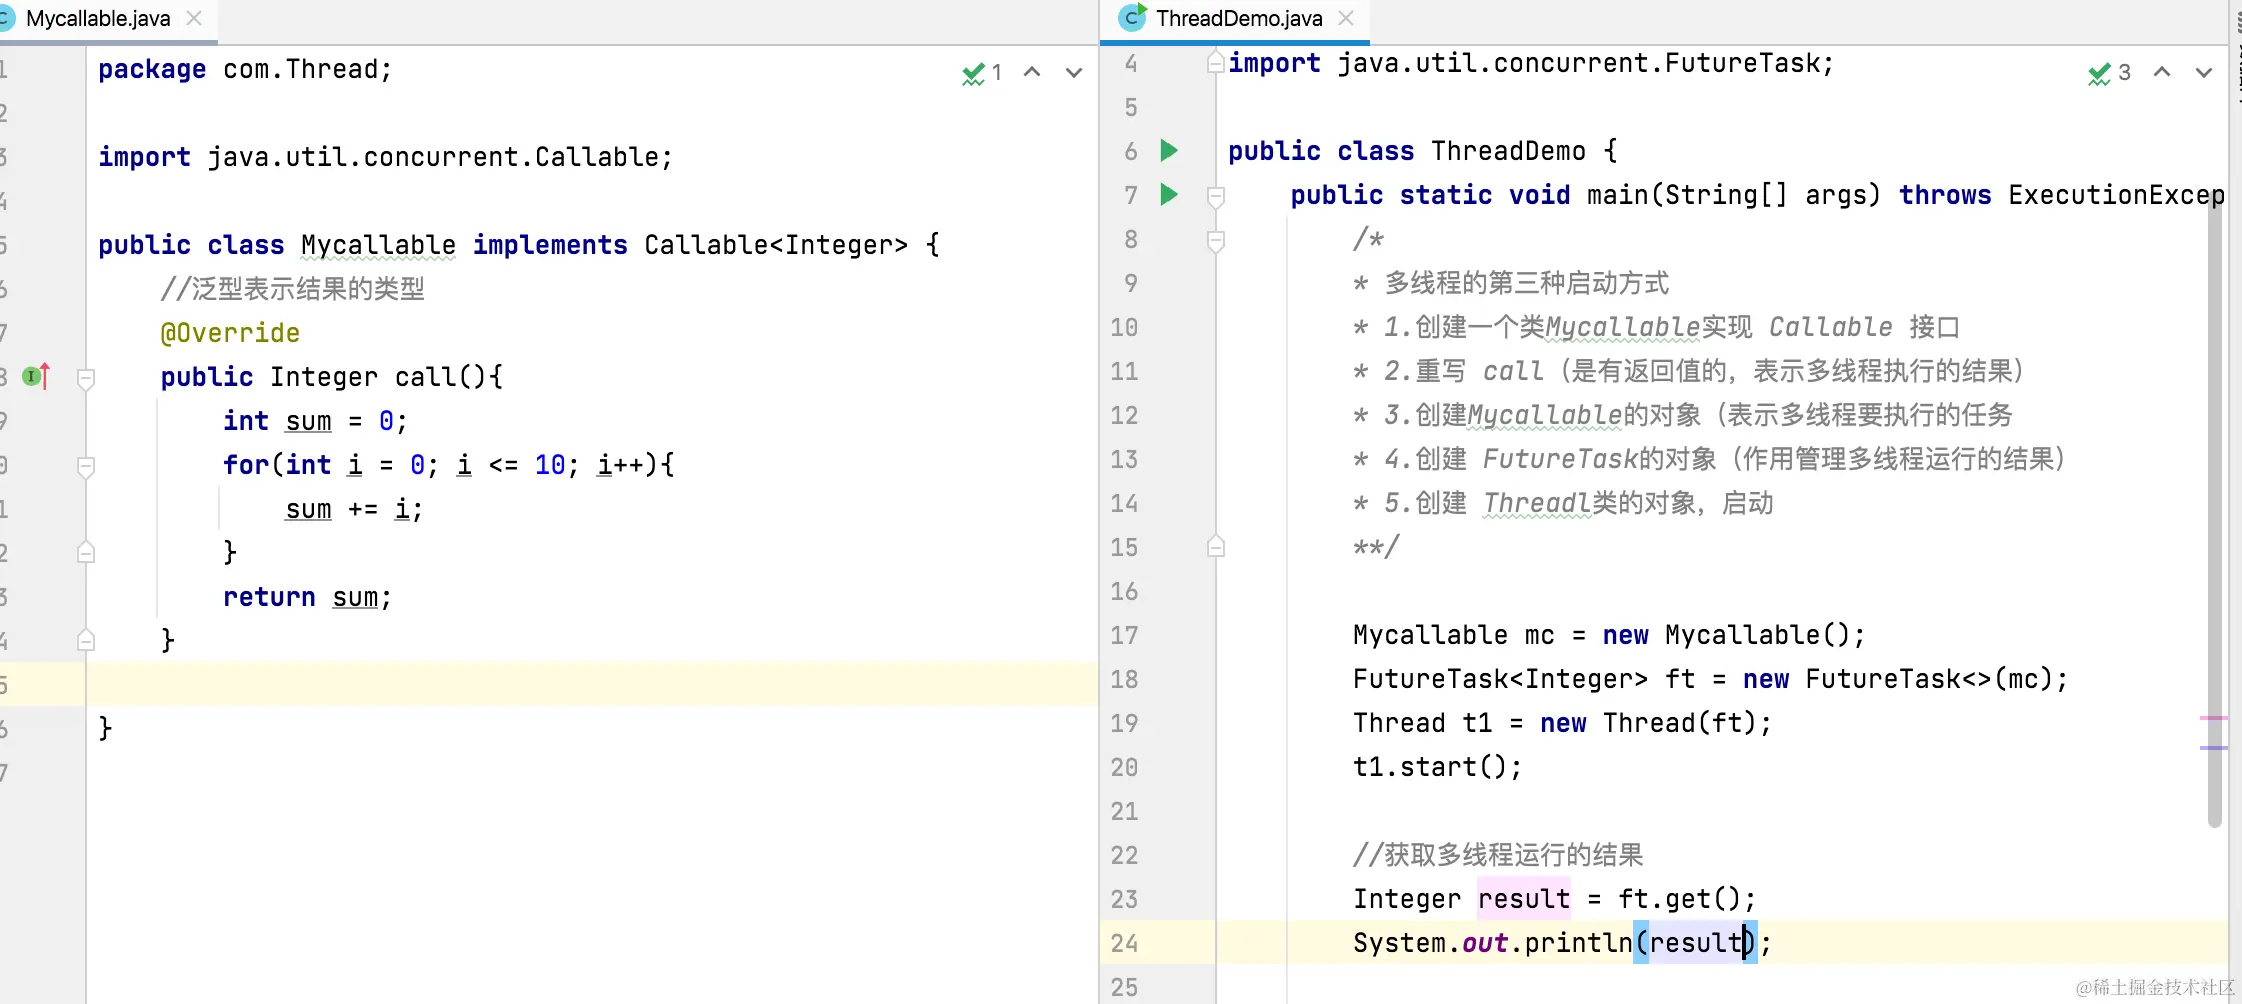Click 'package com.Thread;' line
This screenshot has width=2242, height=1004.
[x=245, y=69]
